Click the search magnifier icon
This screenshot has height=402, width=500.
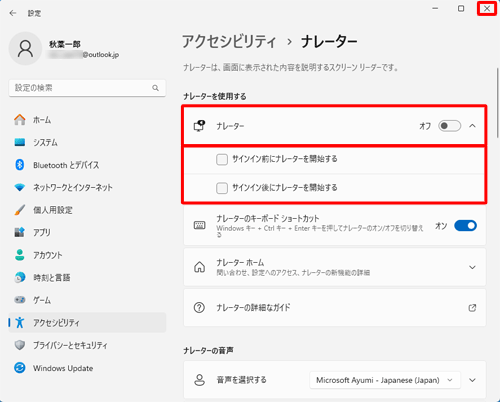(155, 88)
